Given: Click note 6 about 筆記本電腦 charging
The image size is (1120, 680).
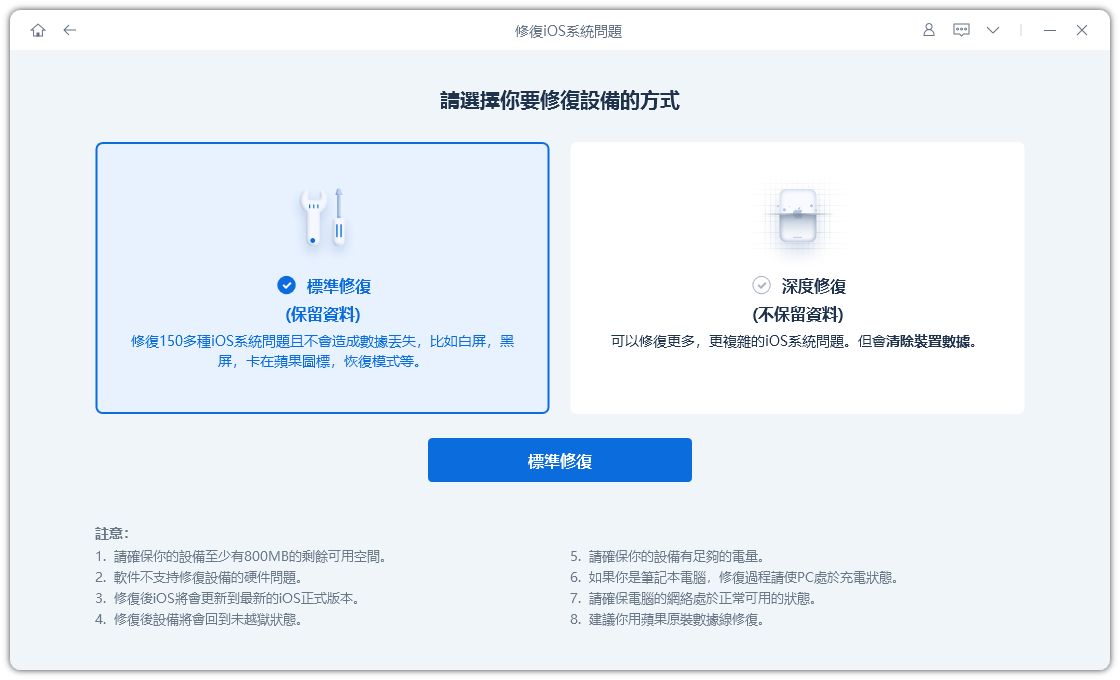Looking at the screenshot, I should click(x=734, y=577).
